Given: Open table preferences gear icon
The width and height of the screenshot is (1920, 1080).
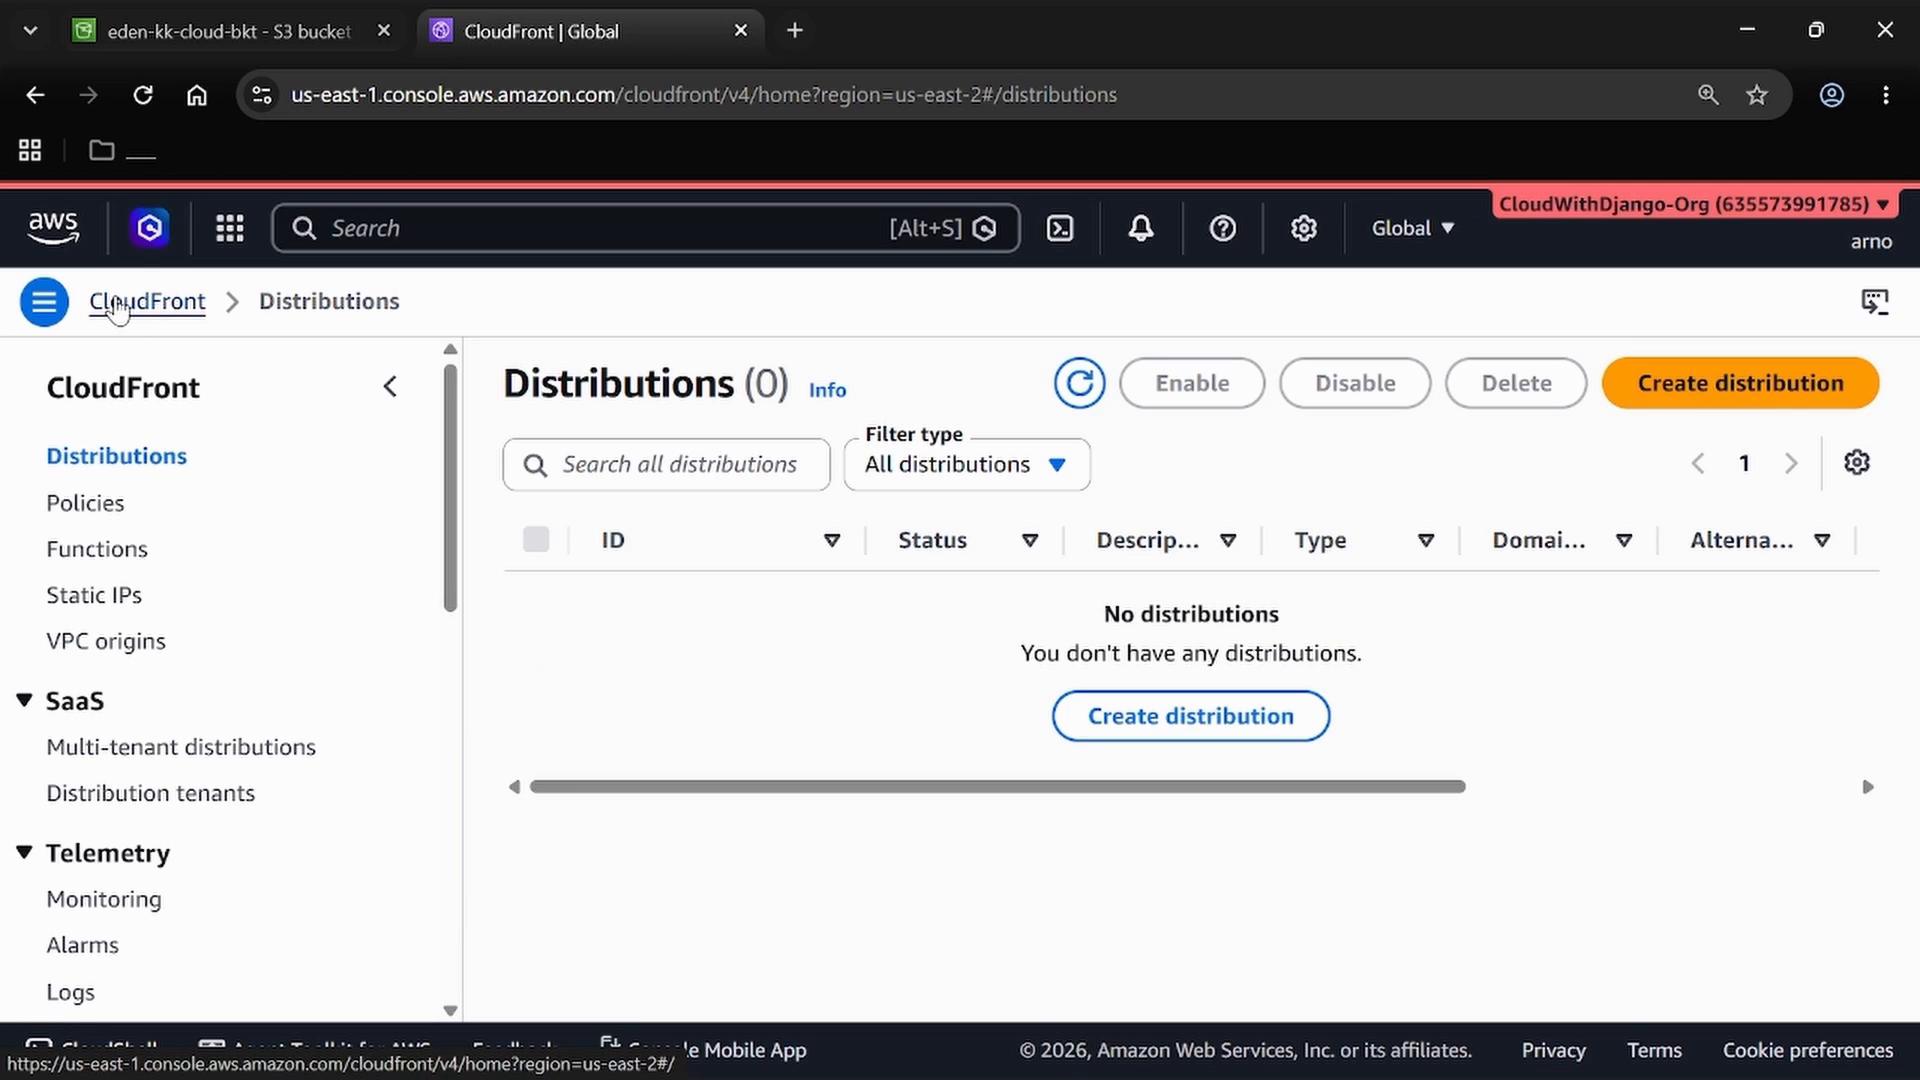Looking at the screenshot, I should point(1857,463).
